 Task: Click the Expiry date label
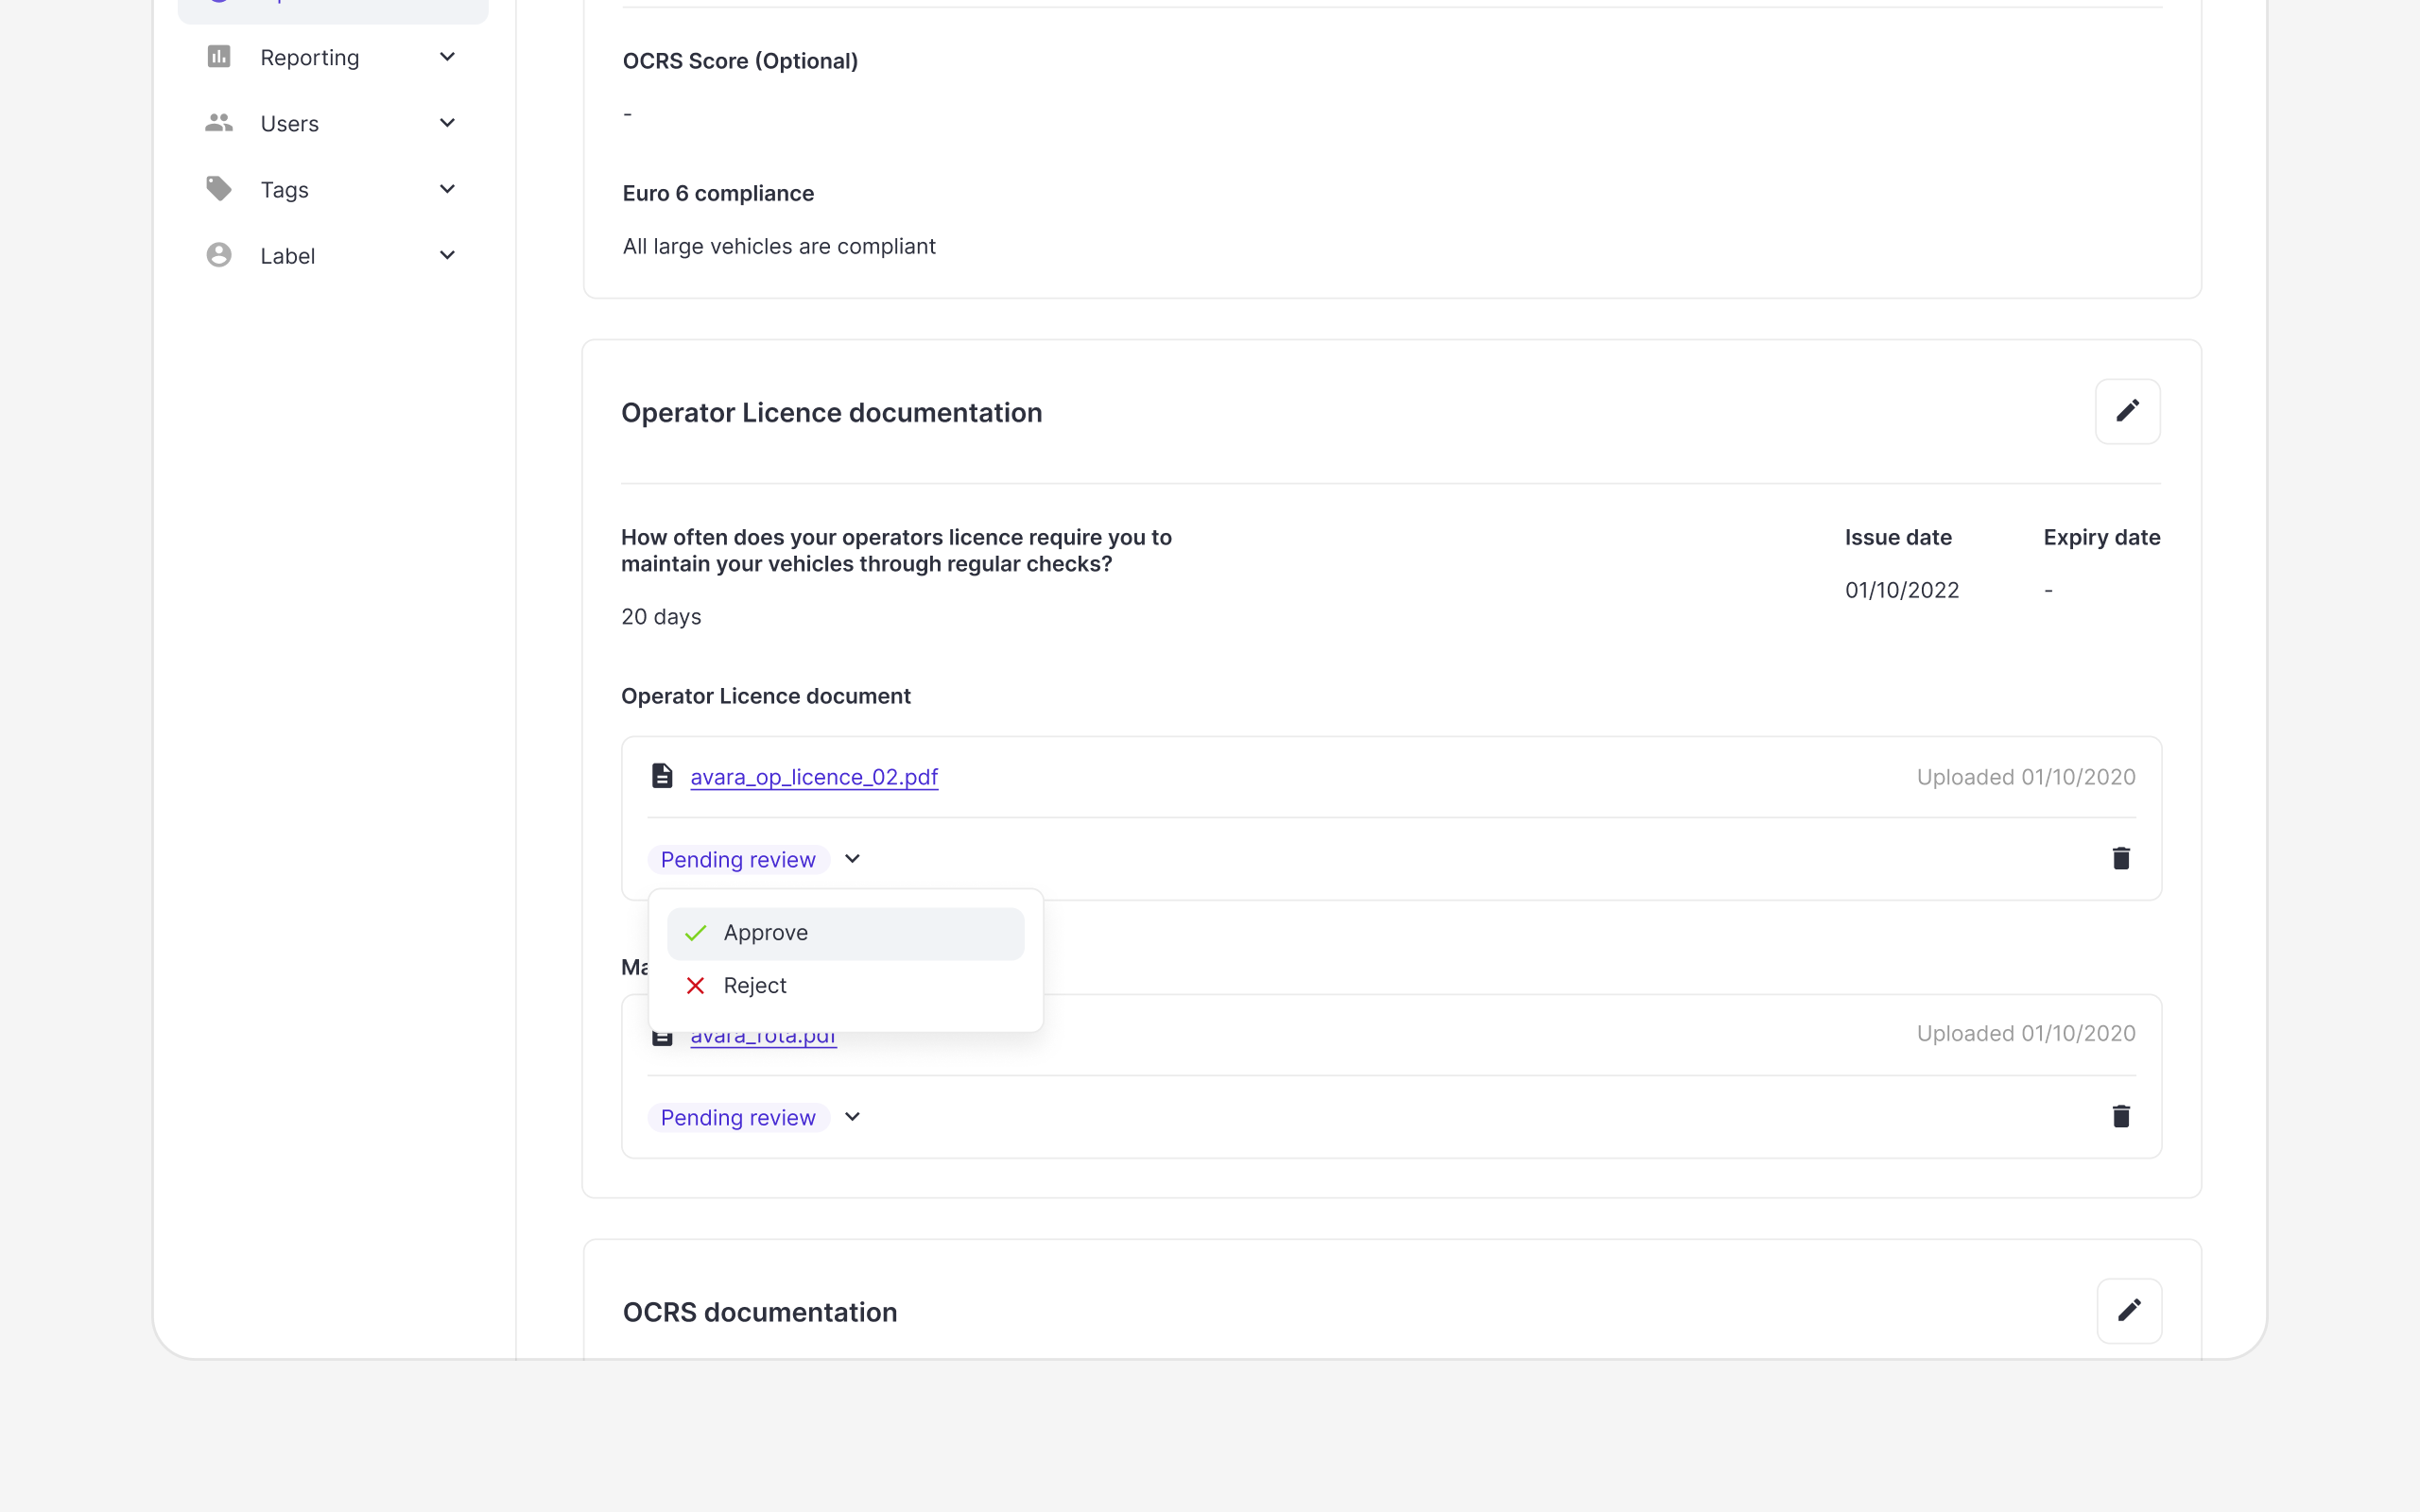click(2101, 537)
